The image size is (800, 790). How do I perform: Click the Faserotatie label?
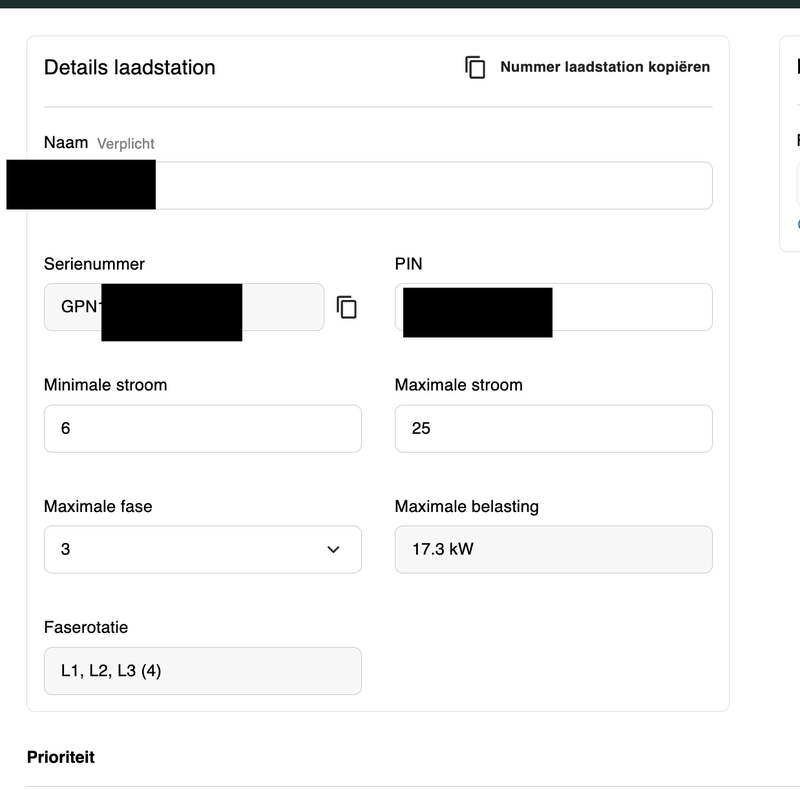point(86,627)
